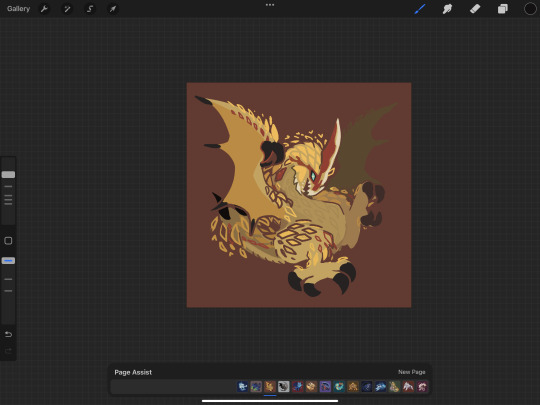The image size is (540, 405).
Task: Click the brush size slider handle
Action: [8, 175]
